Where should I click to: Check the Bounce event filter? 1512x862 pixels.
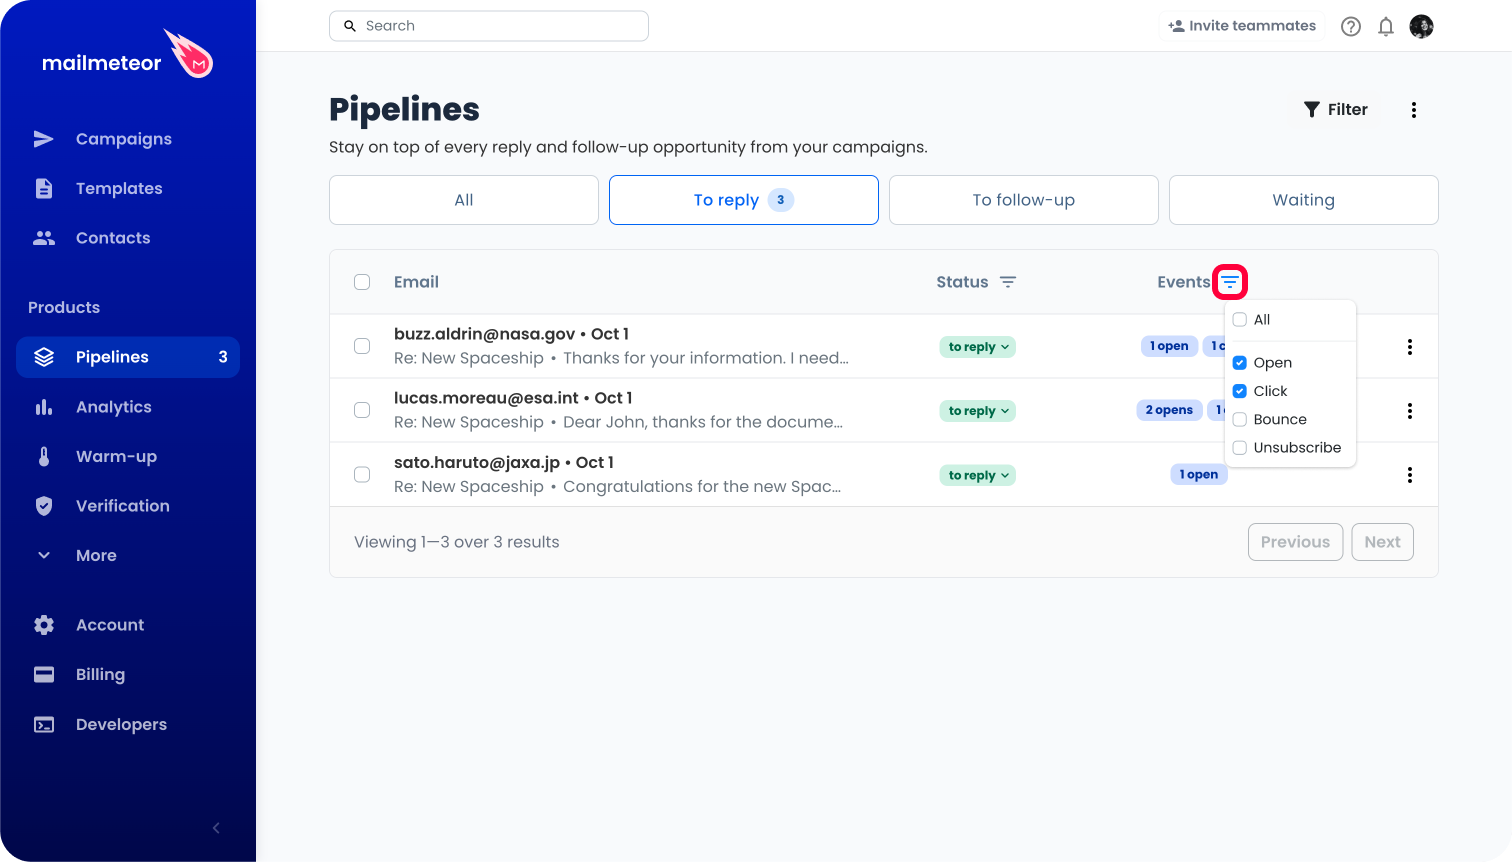[x=1240, y=419]
